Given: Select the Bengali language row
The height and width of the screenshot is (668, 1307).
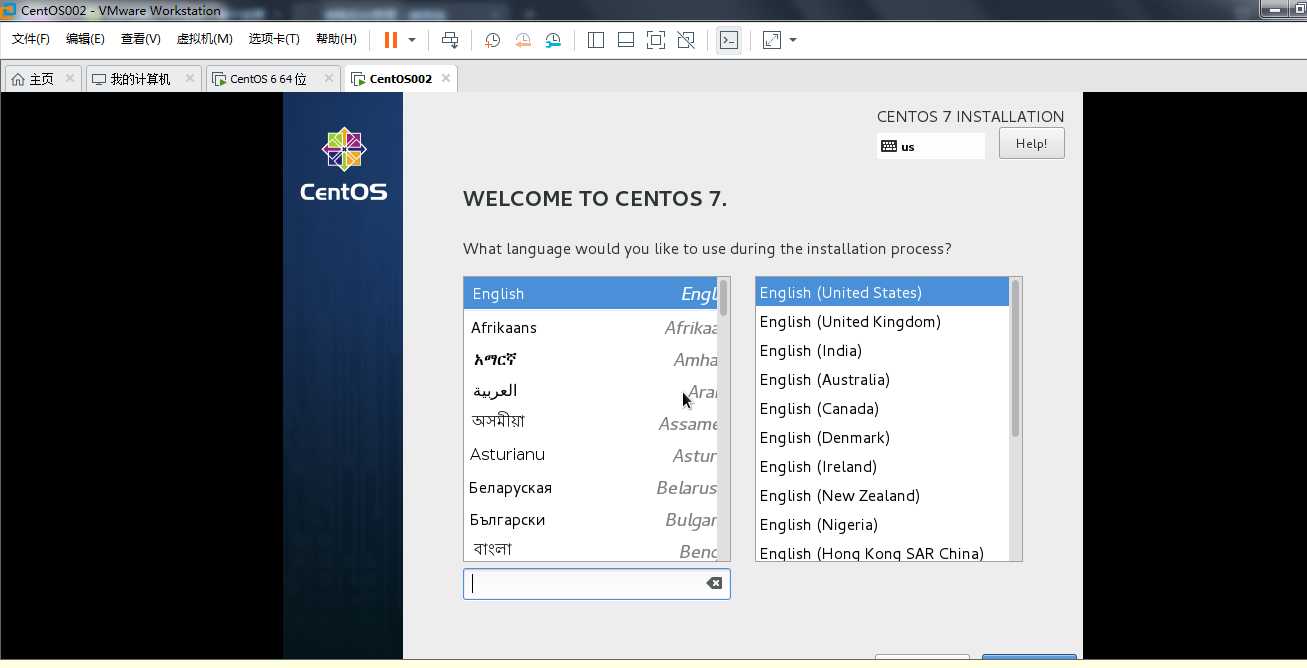Looking at the screenshot, I should 590,549.
